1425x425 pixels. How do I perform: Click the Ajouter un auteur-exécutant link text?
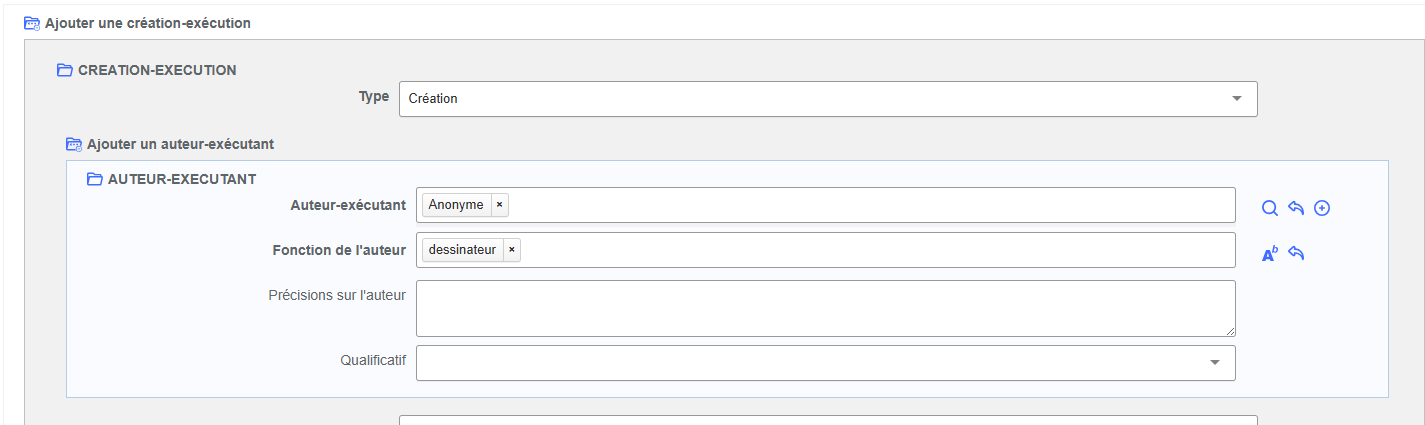click(180, 144)
